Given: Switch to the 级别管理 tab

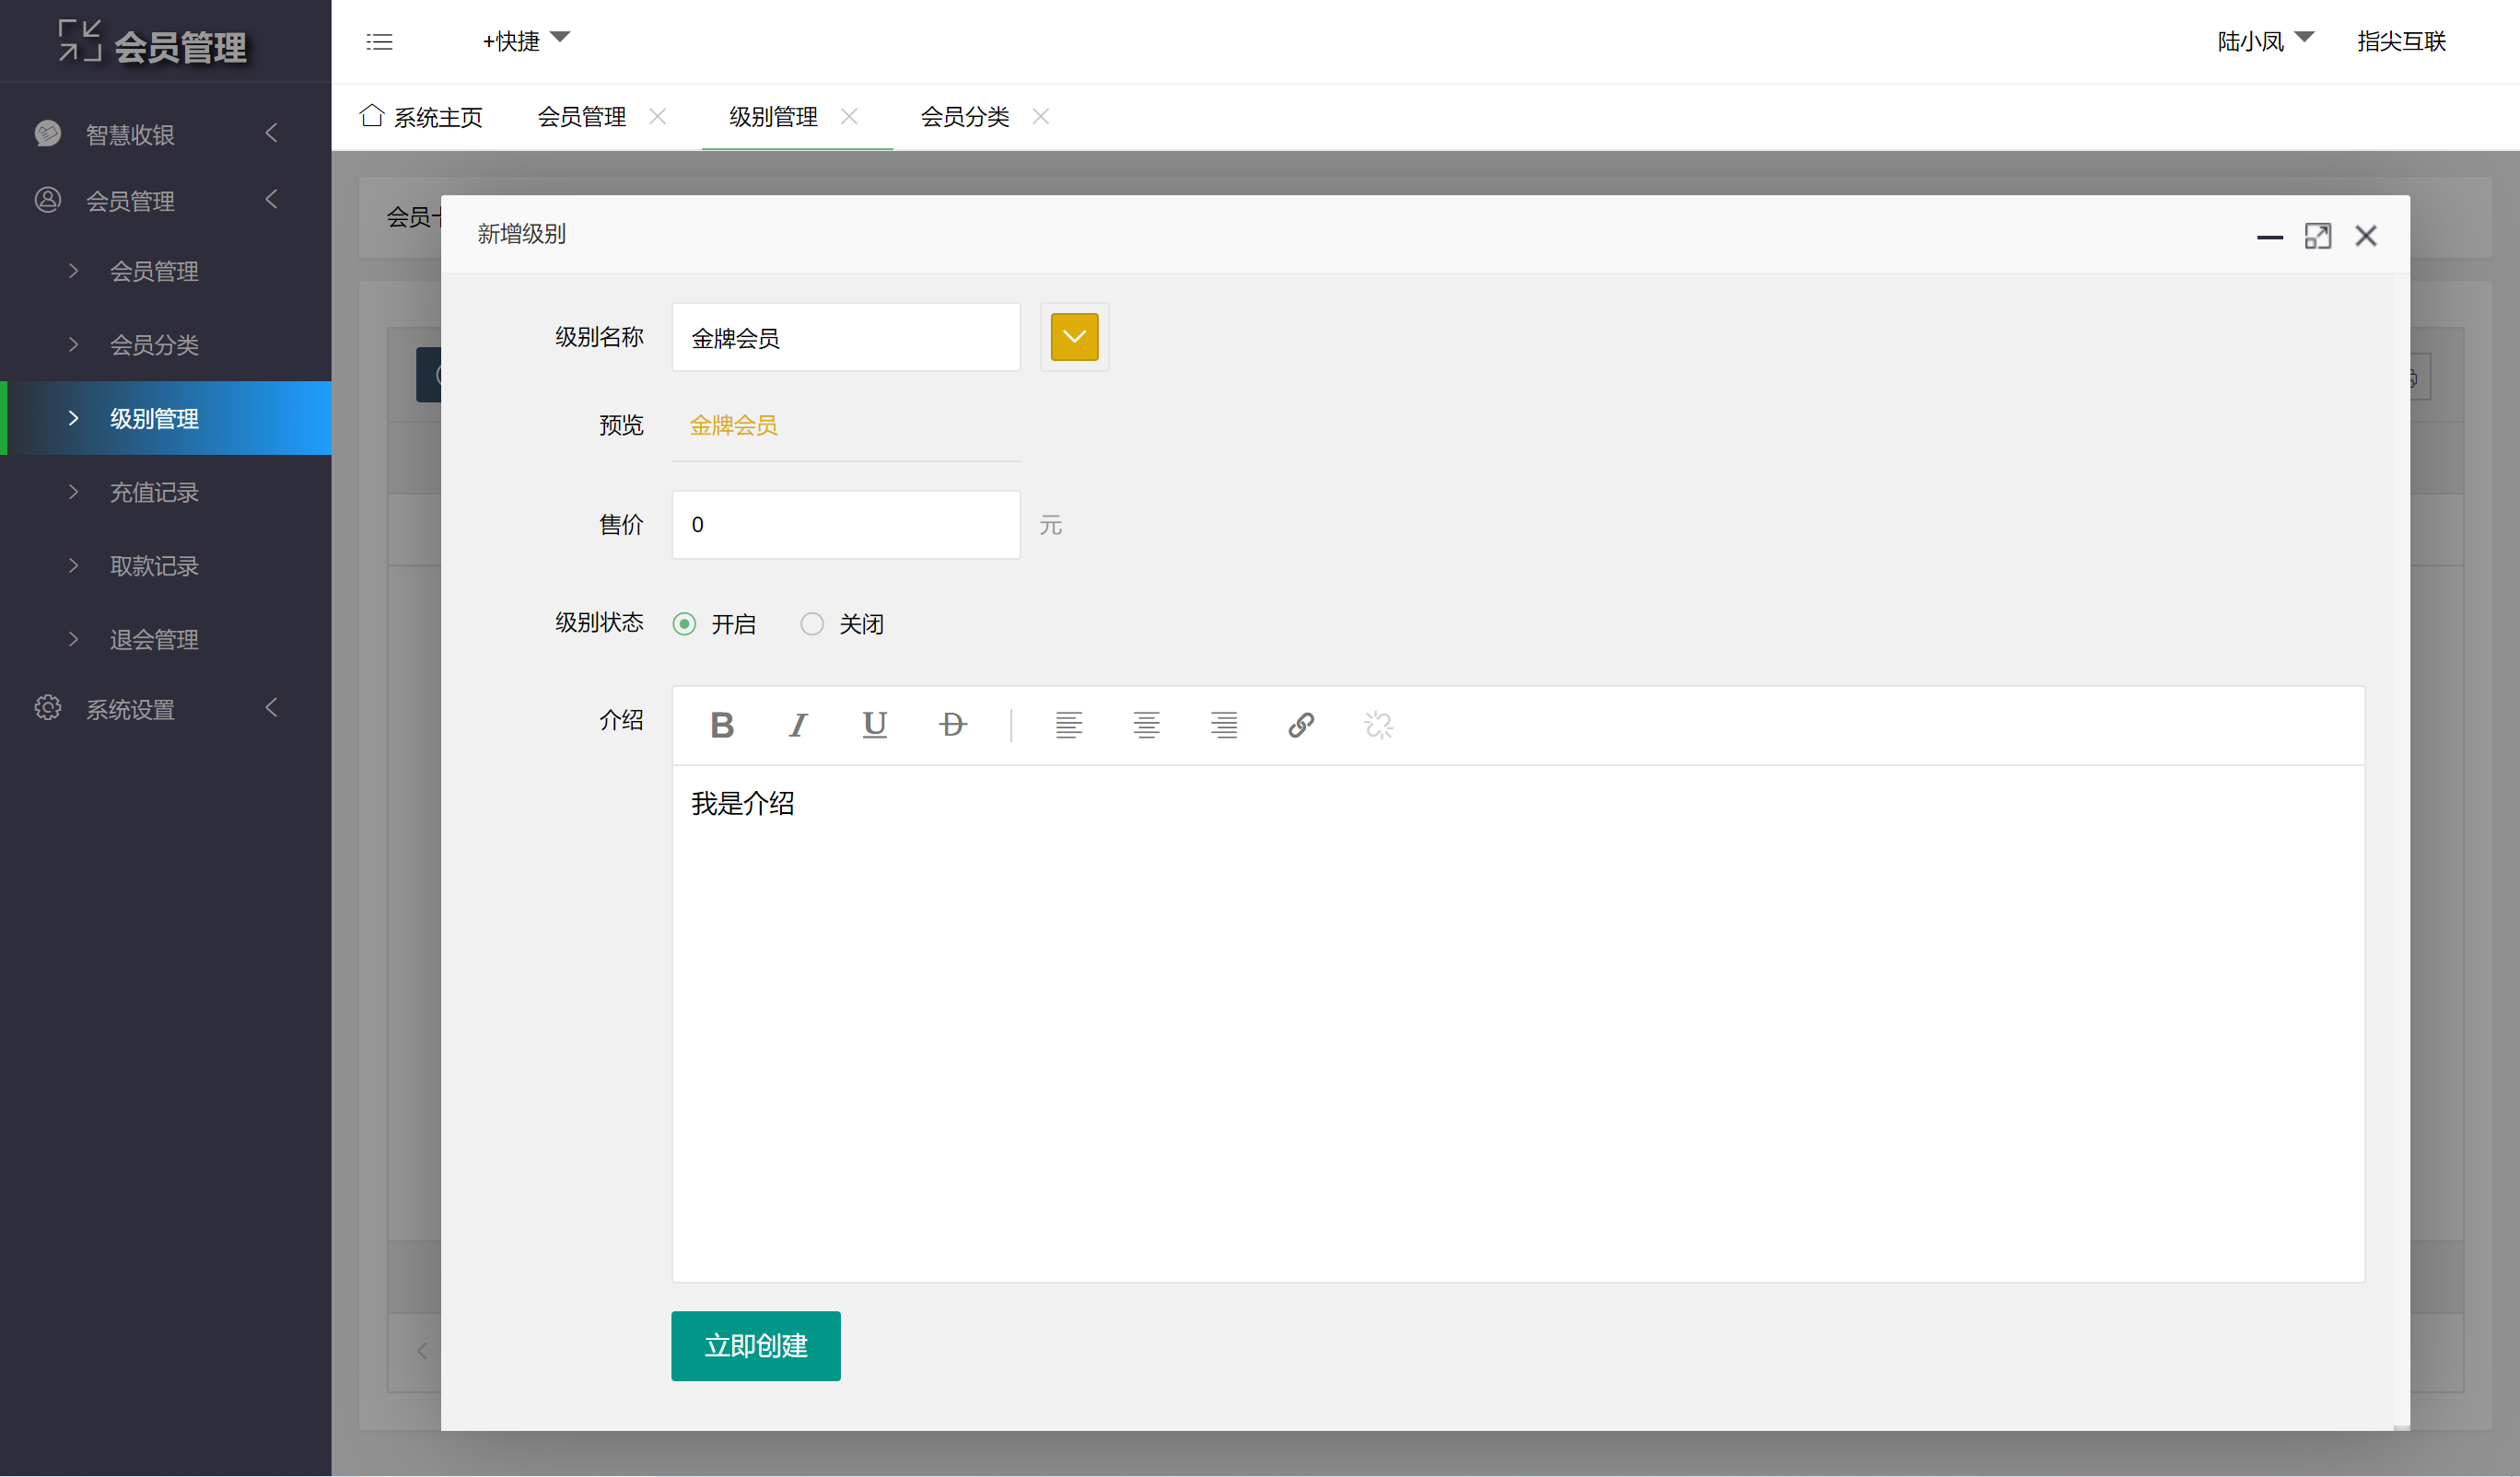Looking at the screenshot, I should tap(773, 117).
